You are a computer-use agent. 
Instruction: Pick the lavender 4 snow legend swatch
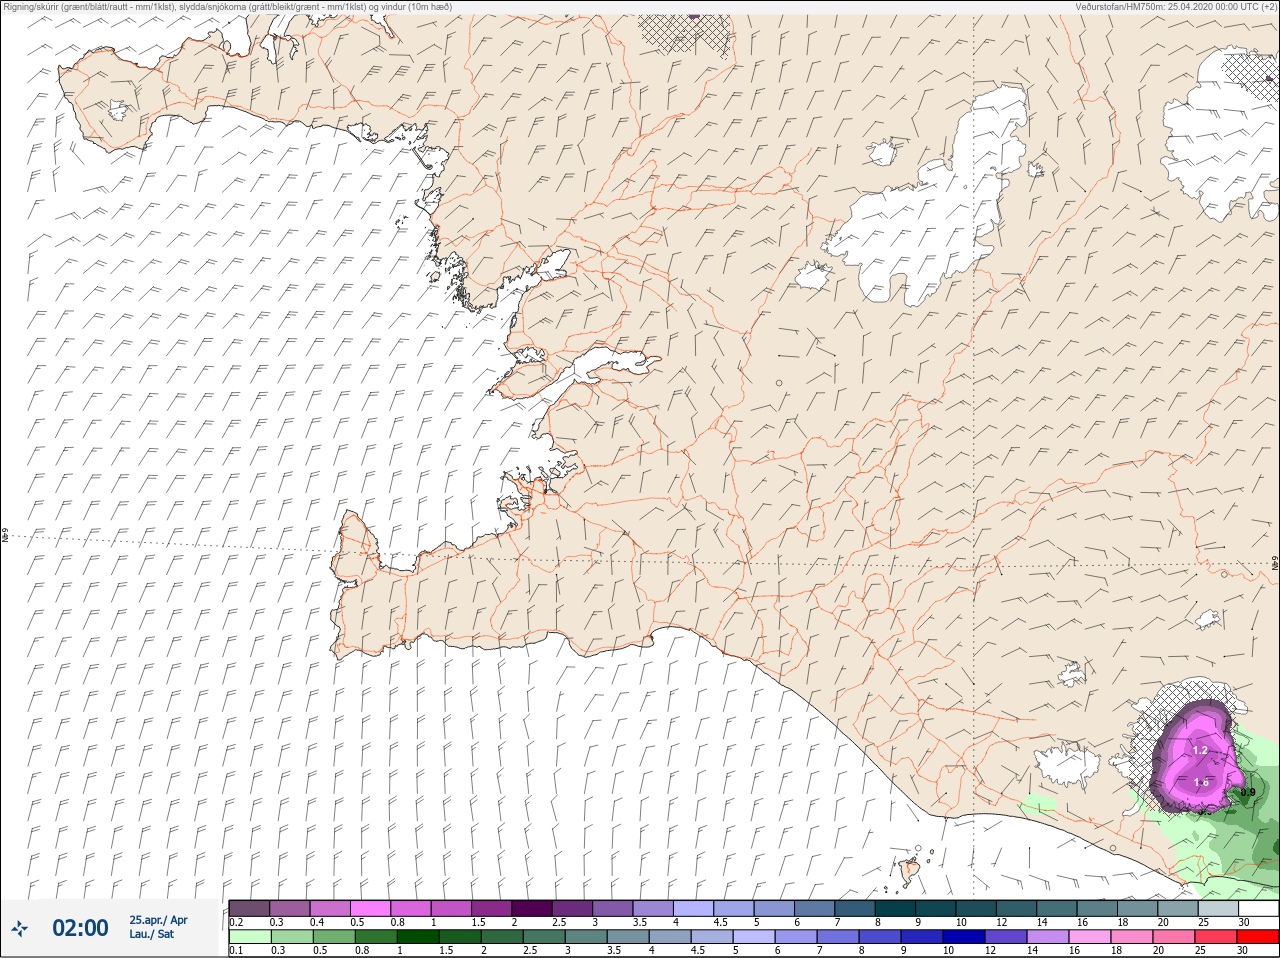click(x=694, y=908)
